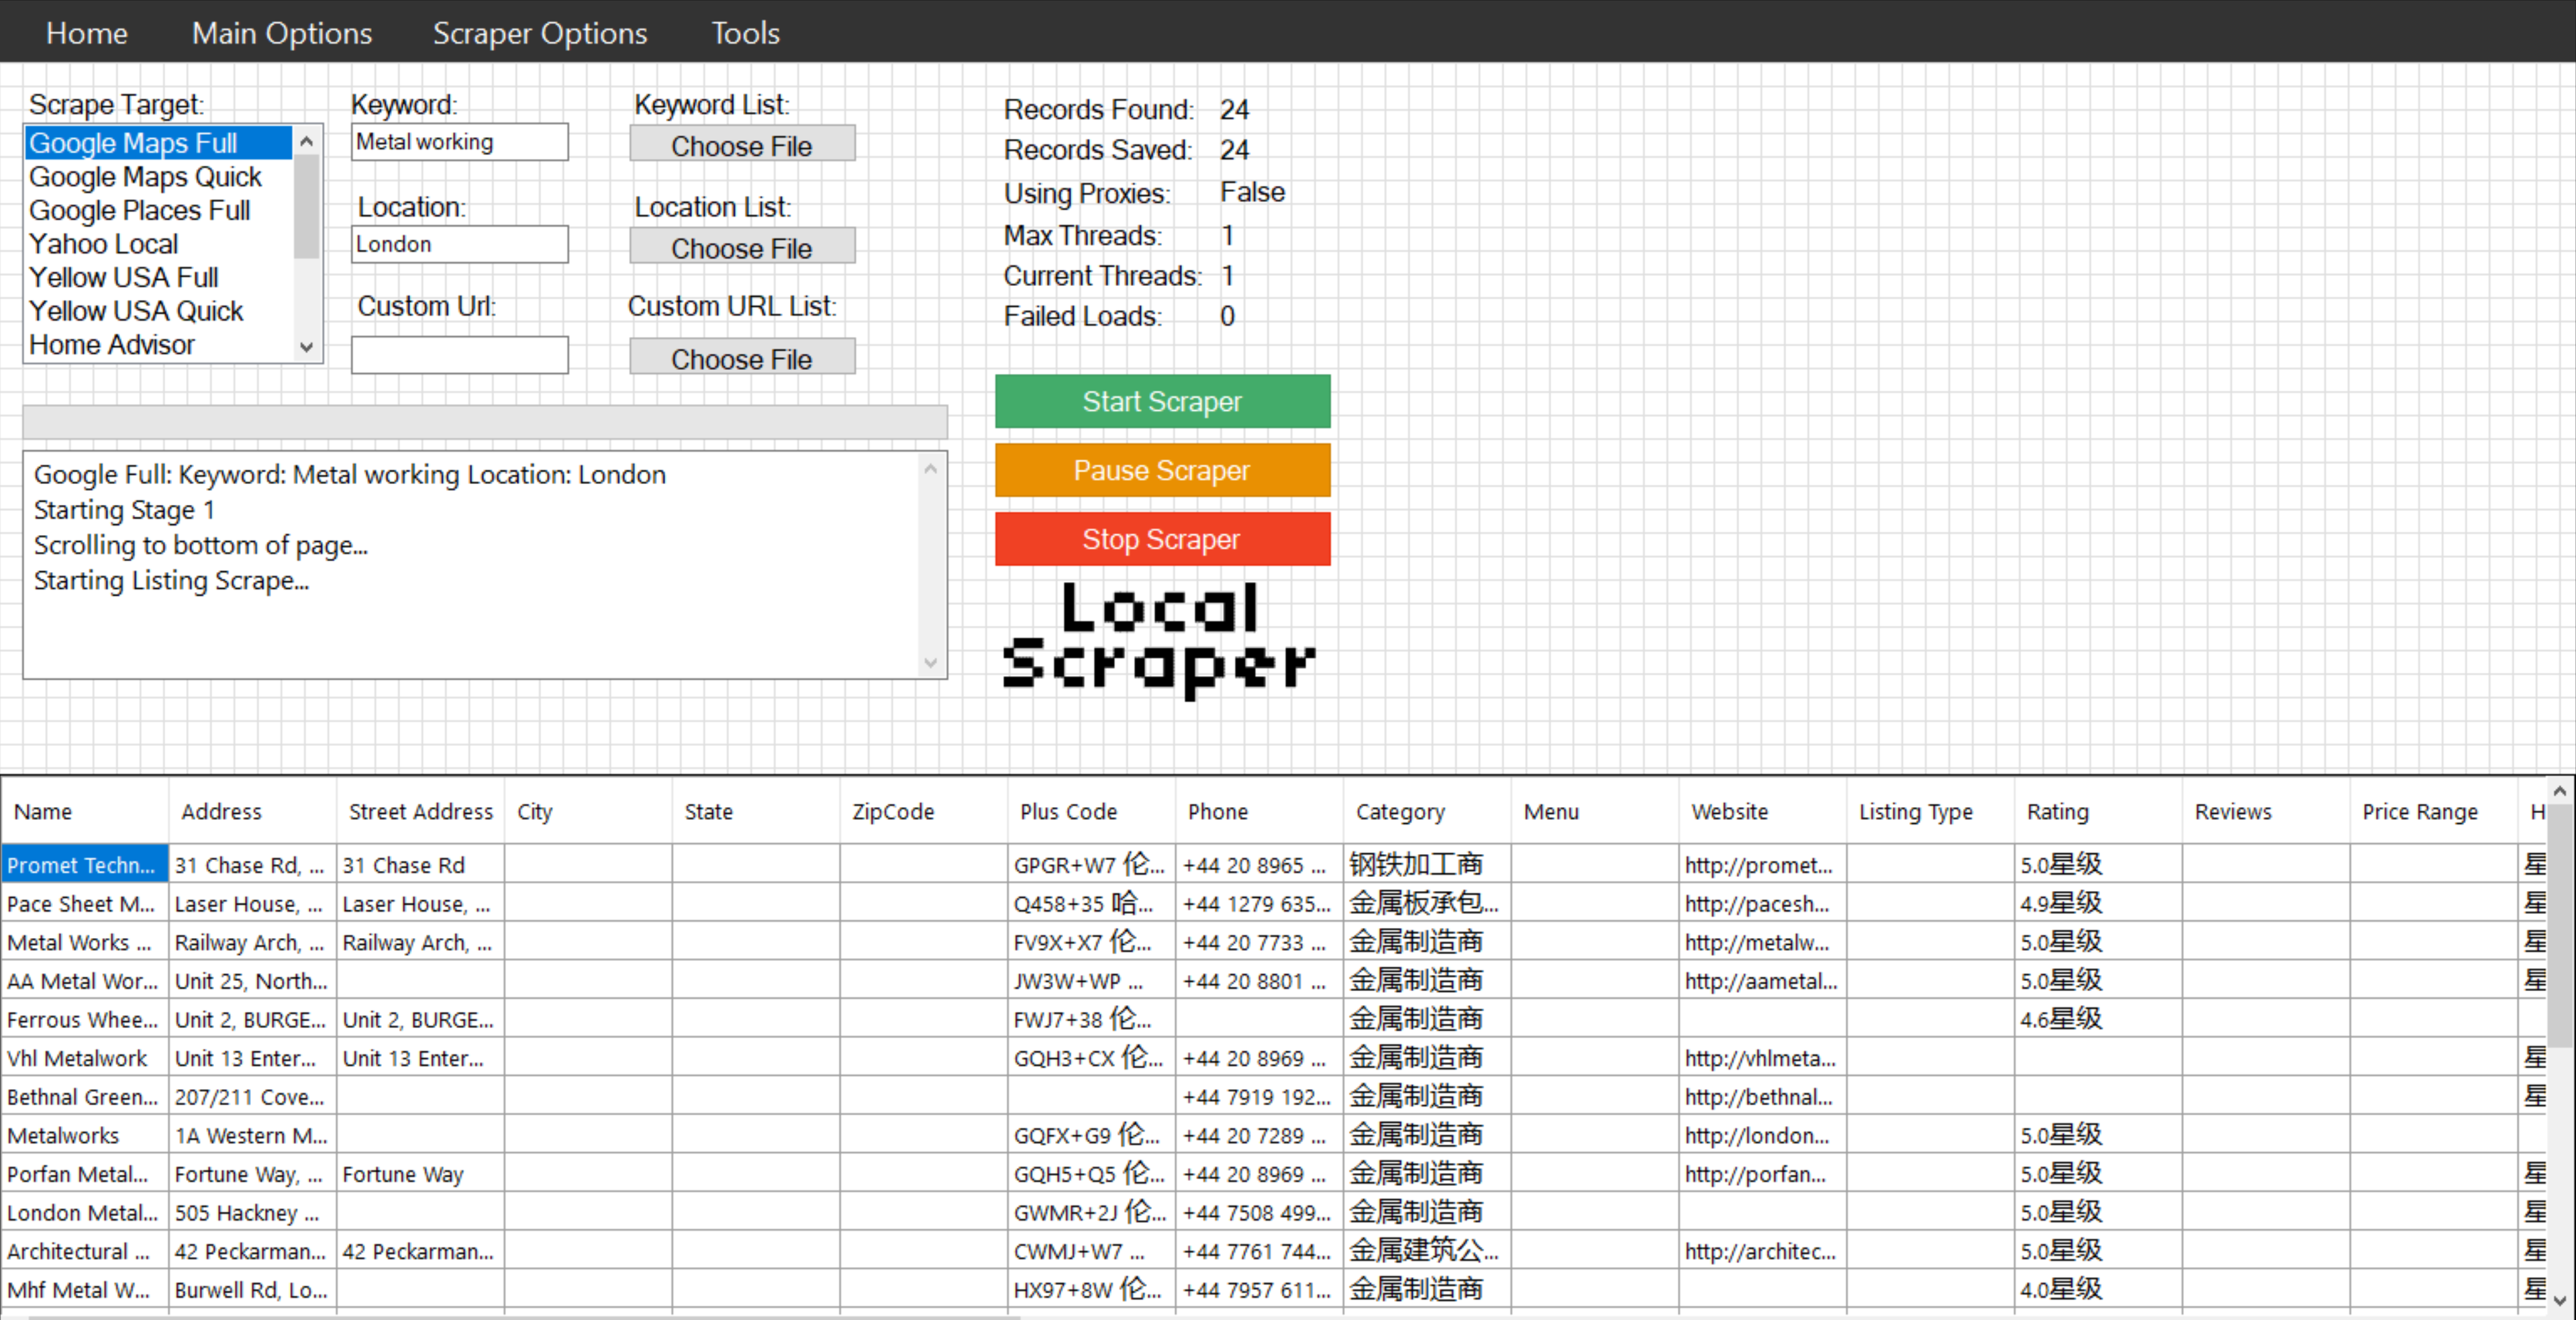Screen dimensions: 2576x1320
Task: Select the Promet Techn... name cell
Action: tap(85, 864)
